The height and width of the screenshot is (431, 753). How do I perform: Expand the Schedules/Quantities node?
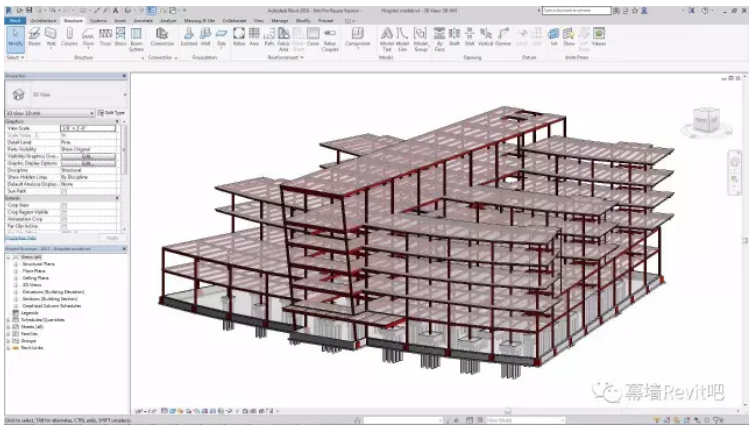coord(8,320)
